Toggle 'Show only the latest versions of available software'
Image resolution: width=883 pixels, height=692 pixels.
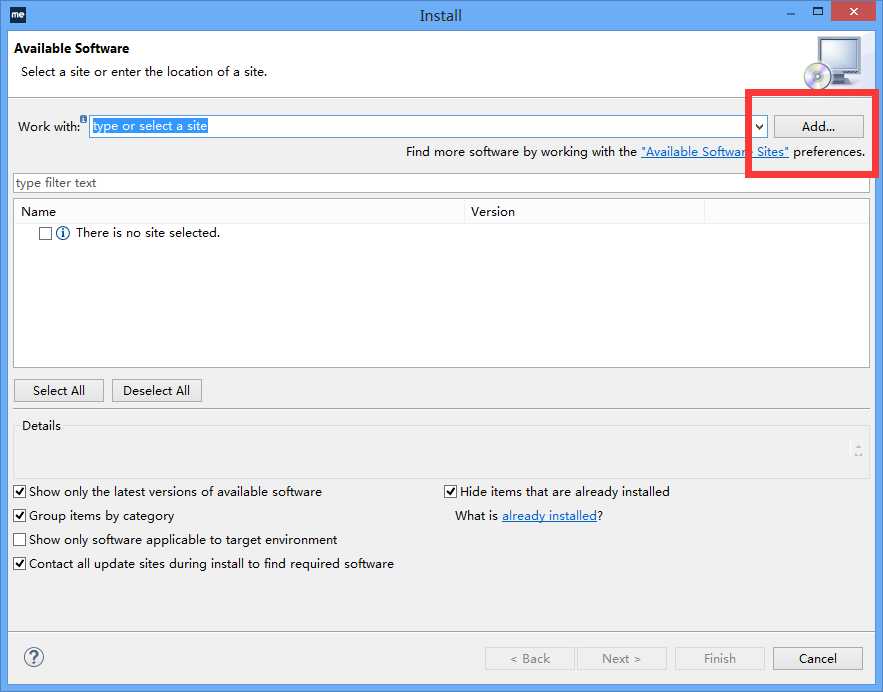click(x=20, y=492)
